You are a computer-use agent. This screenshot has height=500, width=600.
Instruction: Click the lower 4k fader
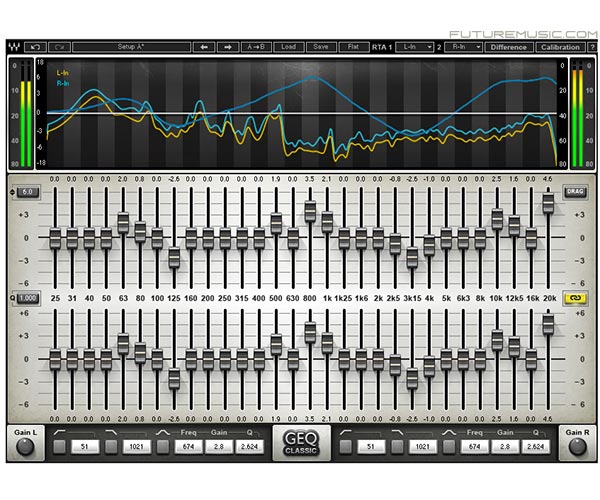429,366
